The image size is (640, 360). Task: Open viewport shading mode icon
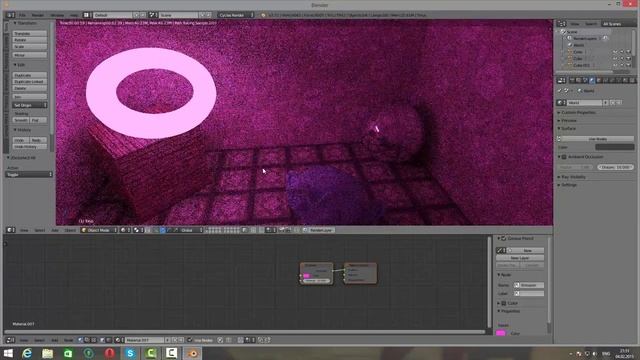(124, 230)
